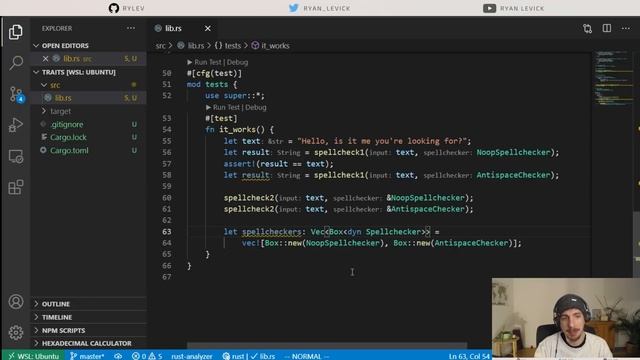Click the 'assert!' macro on line 57
Screen dimensions: 640x360
pyautogui.click(x=239, y=164)
